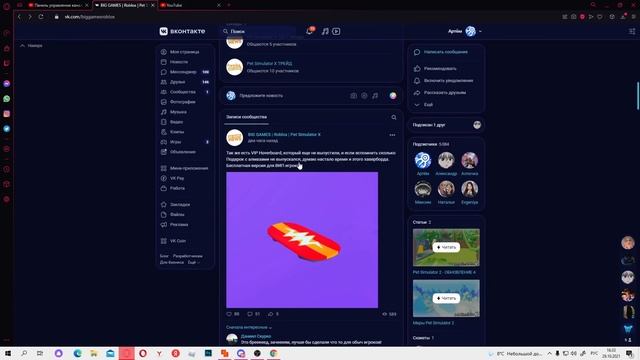The height and width of the screenshot is (360, 640).
Task: Open the video icon in VK header
Action: 336,31
